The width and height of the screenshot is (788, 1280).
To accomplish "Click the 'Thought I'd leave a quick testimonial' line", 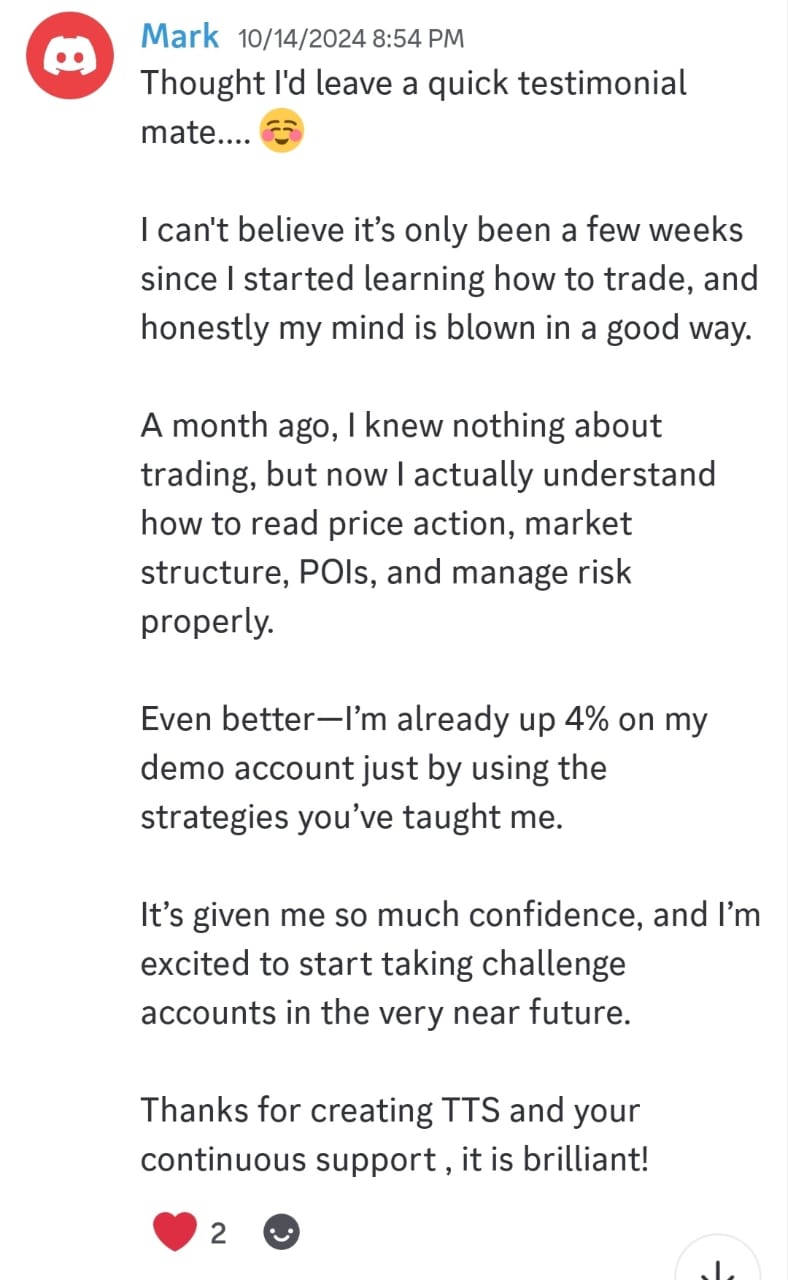I will (413, 83).
